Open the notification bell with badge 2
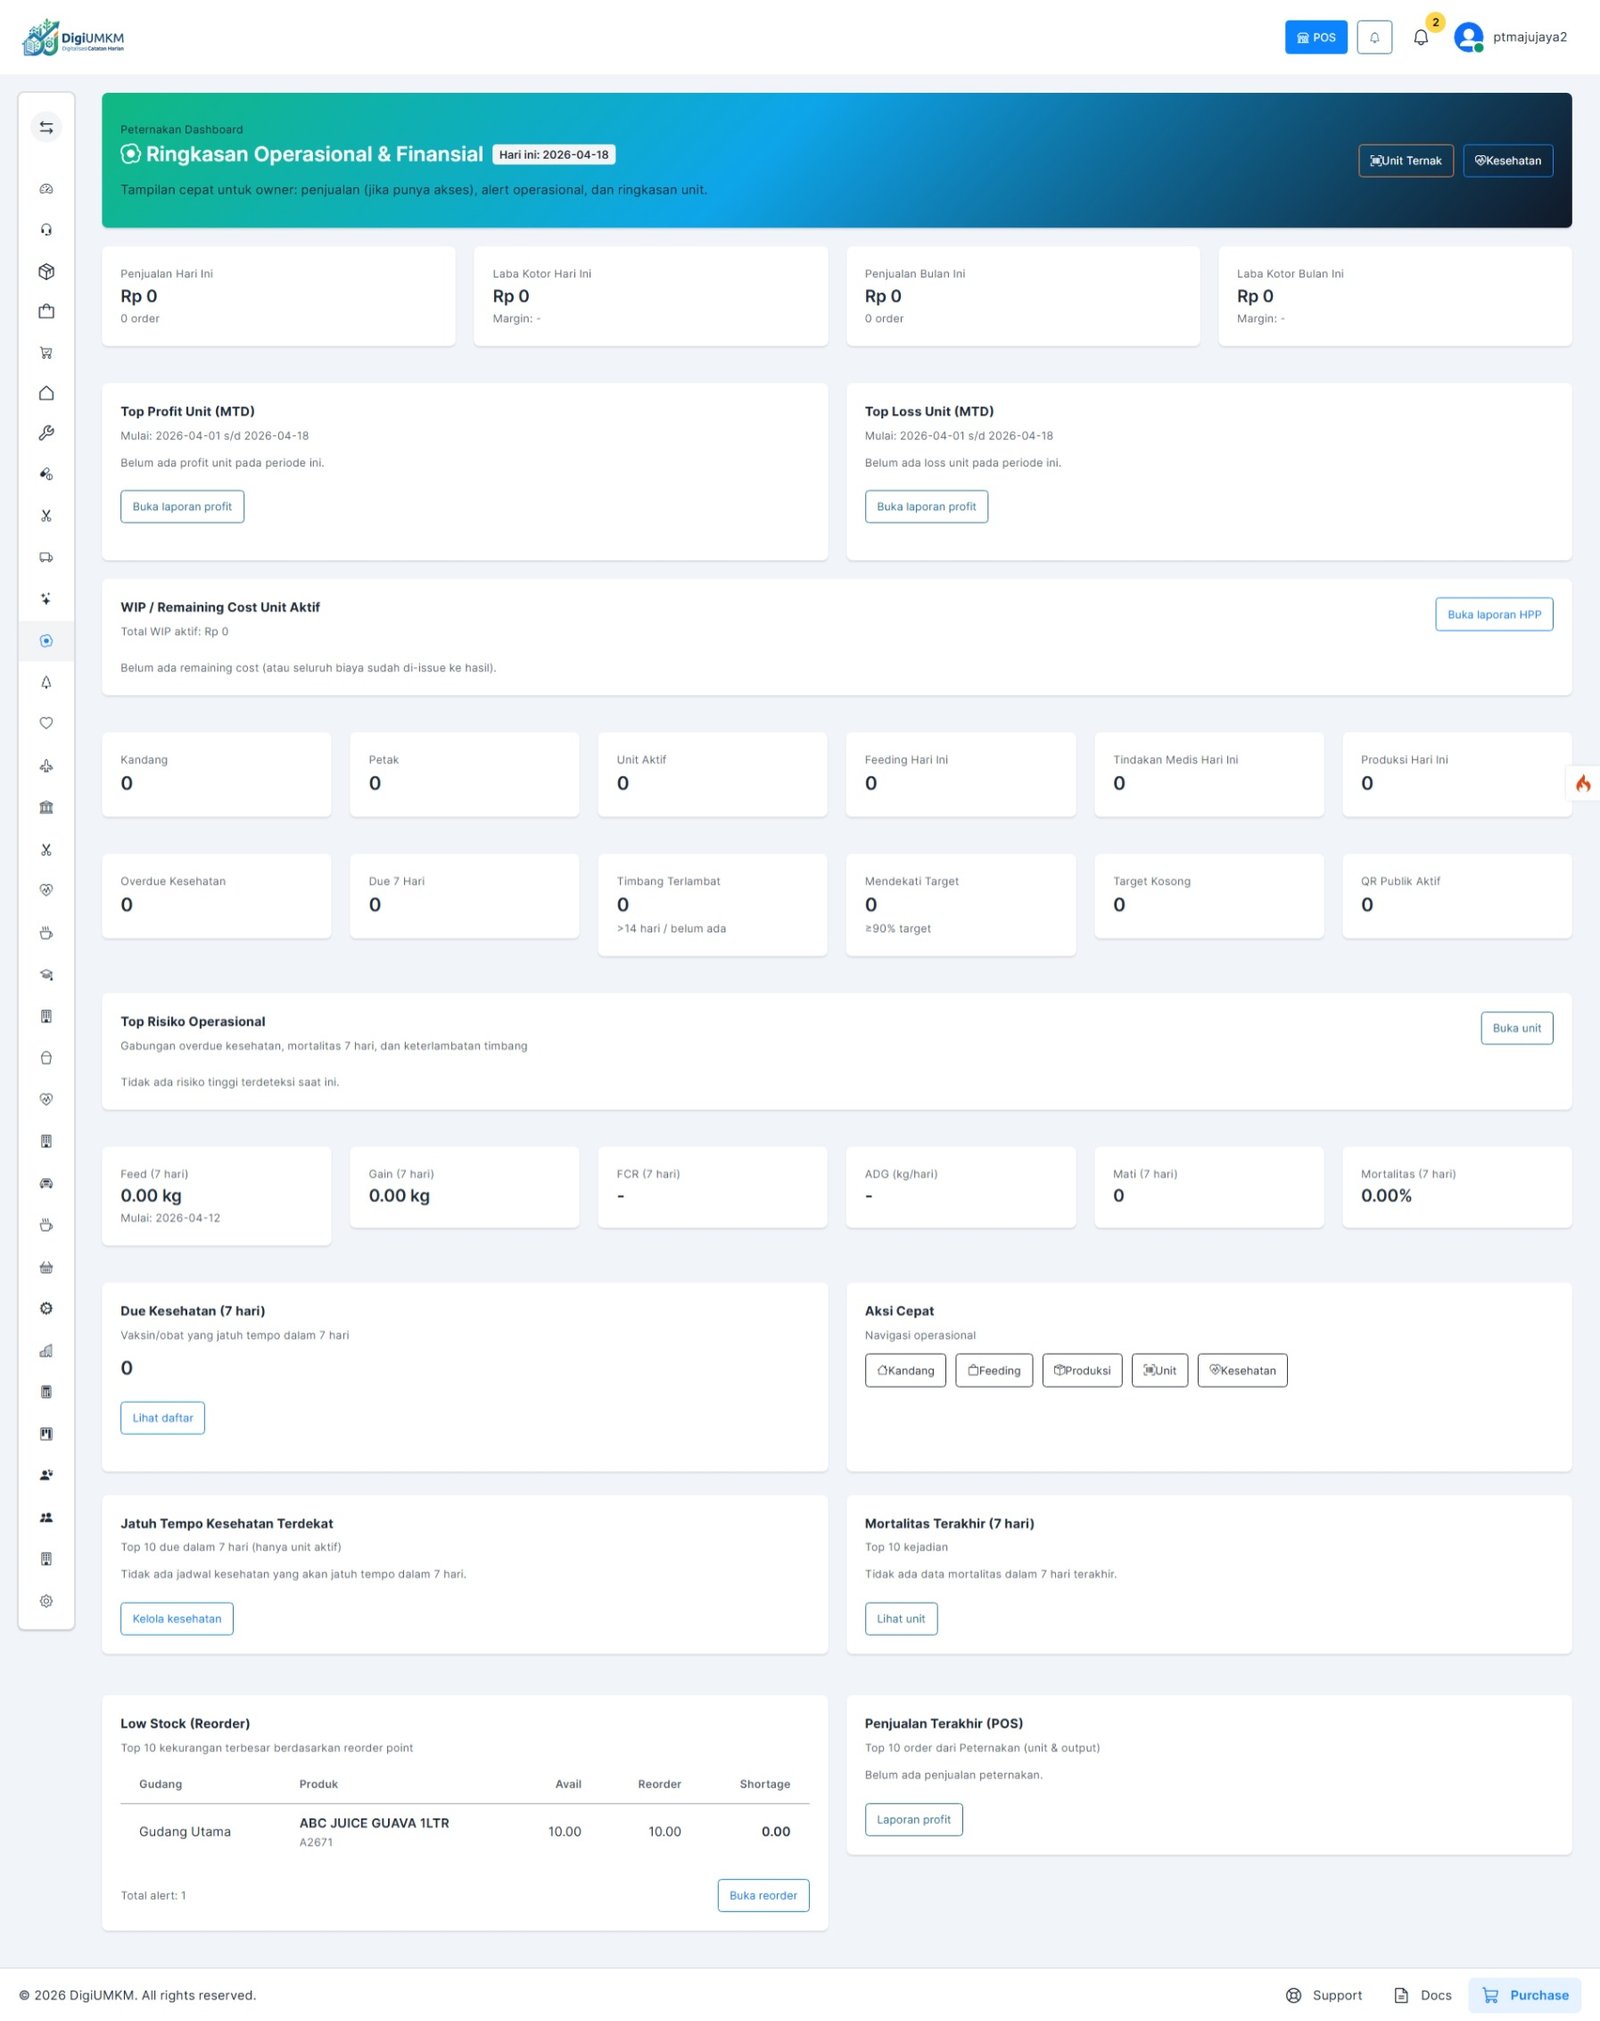The image size is (1600, 2021). pyautogui.click(x=1420, y=37)
